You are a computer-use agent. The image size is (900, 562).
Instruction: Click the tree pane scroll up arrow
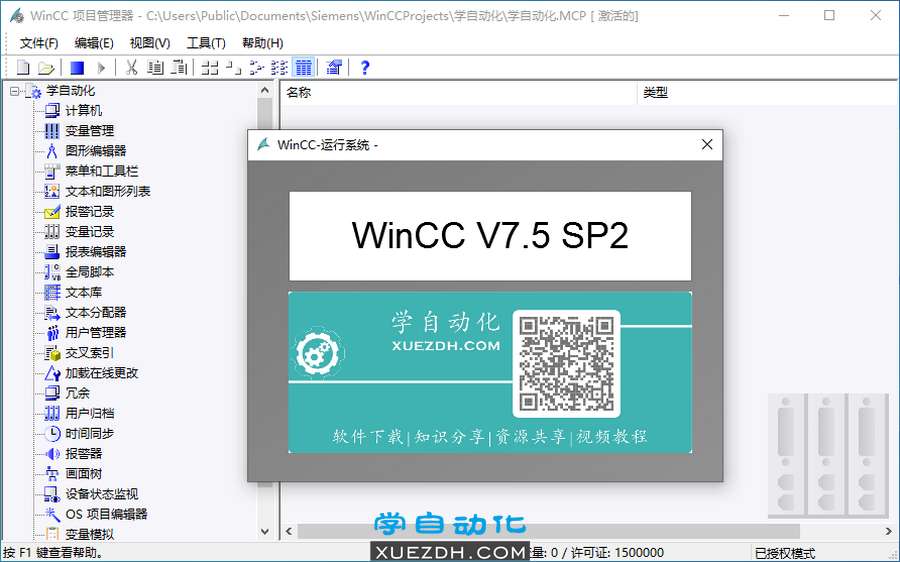pyautogui.click(x=265, y=90)
